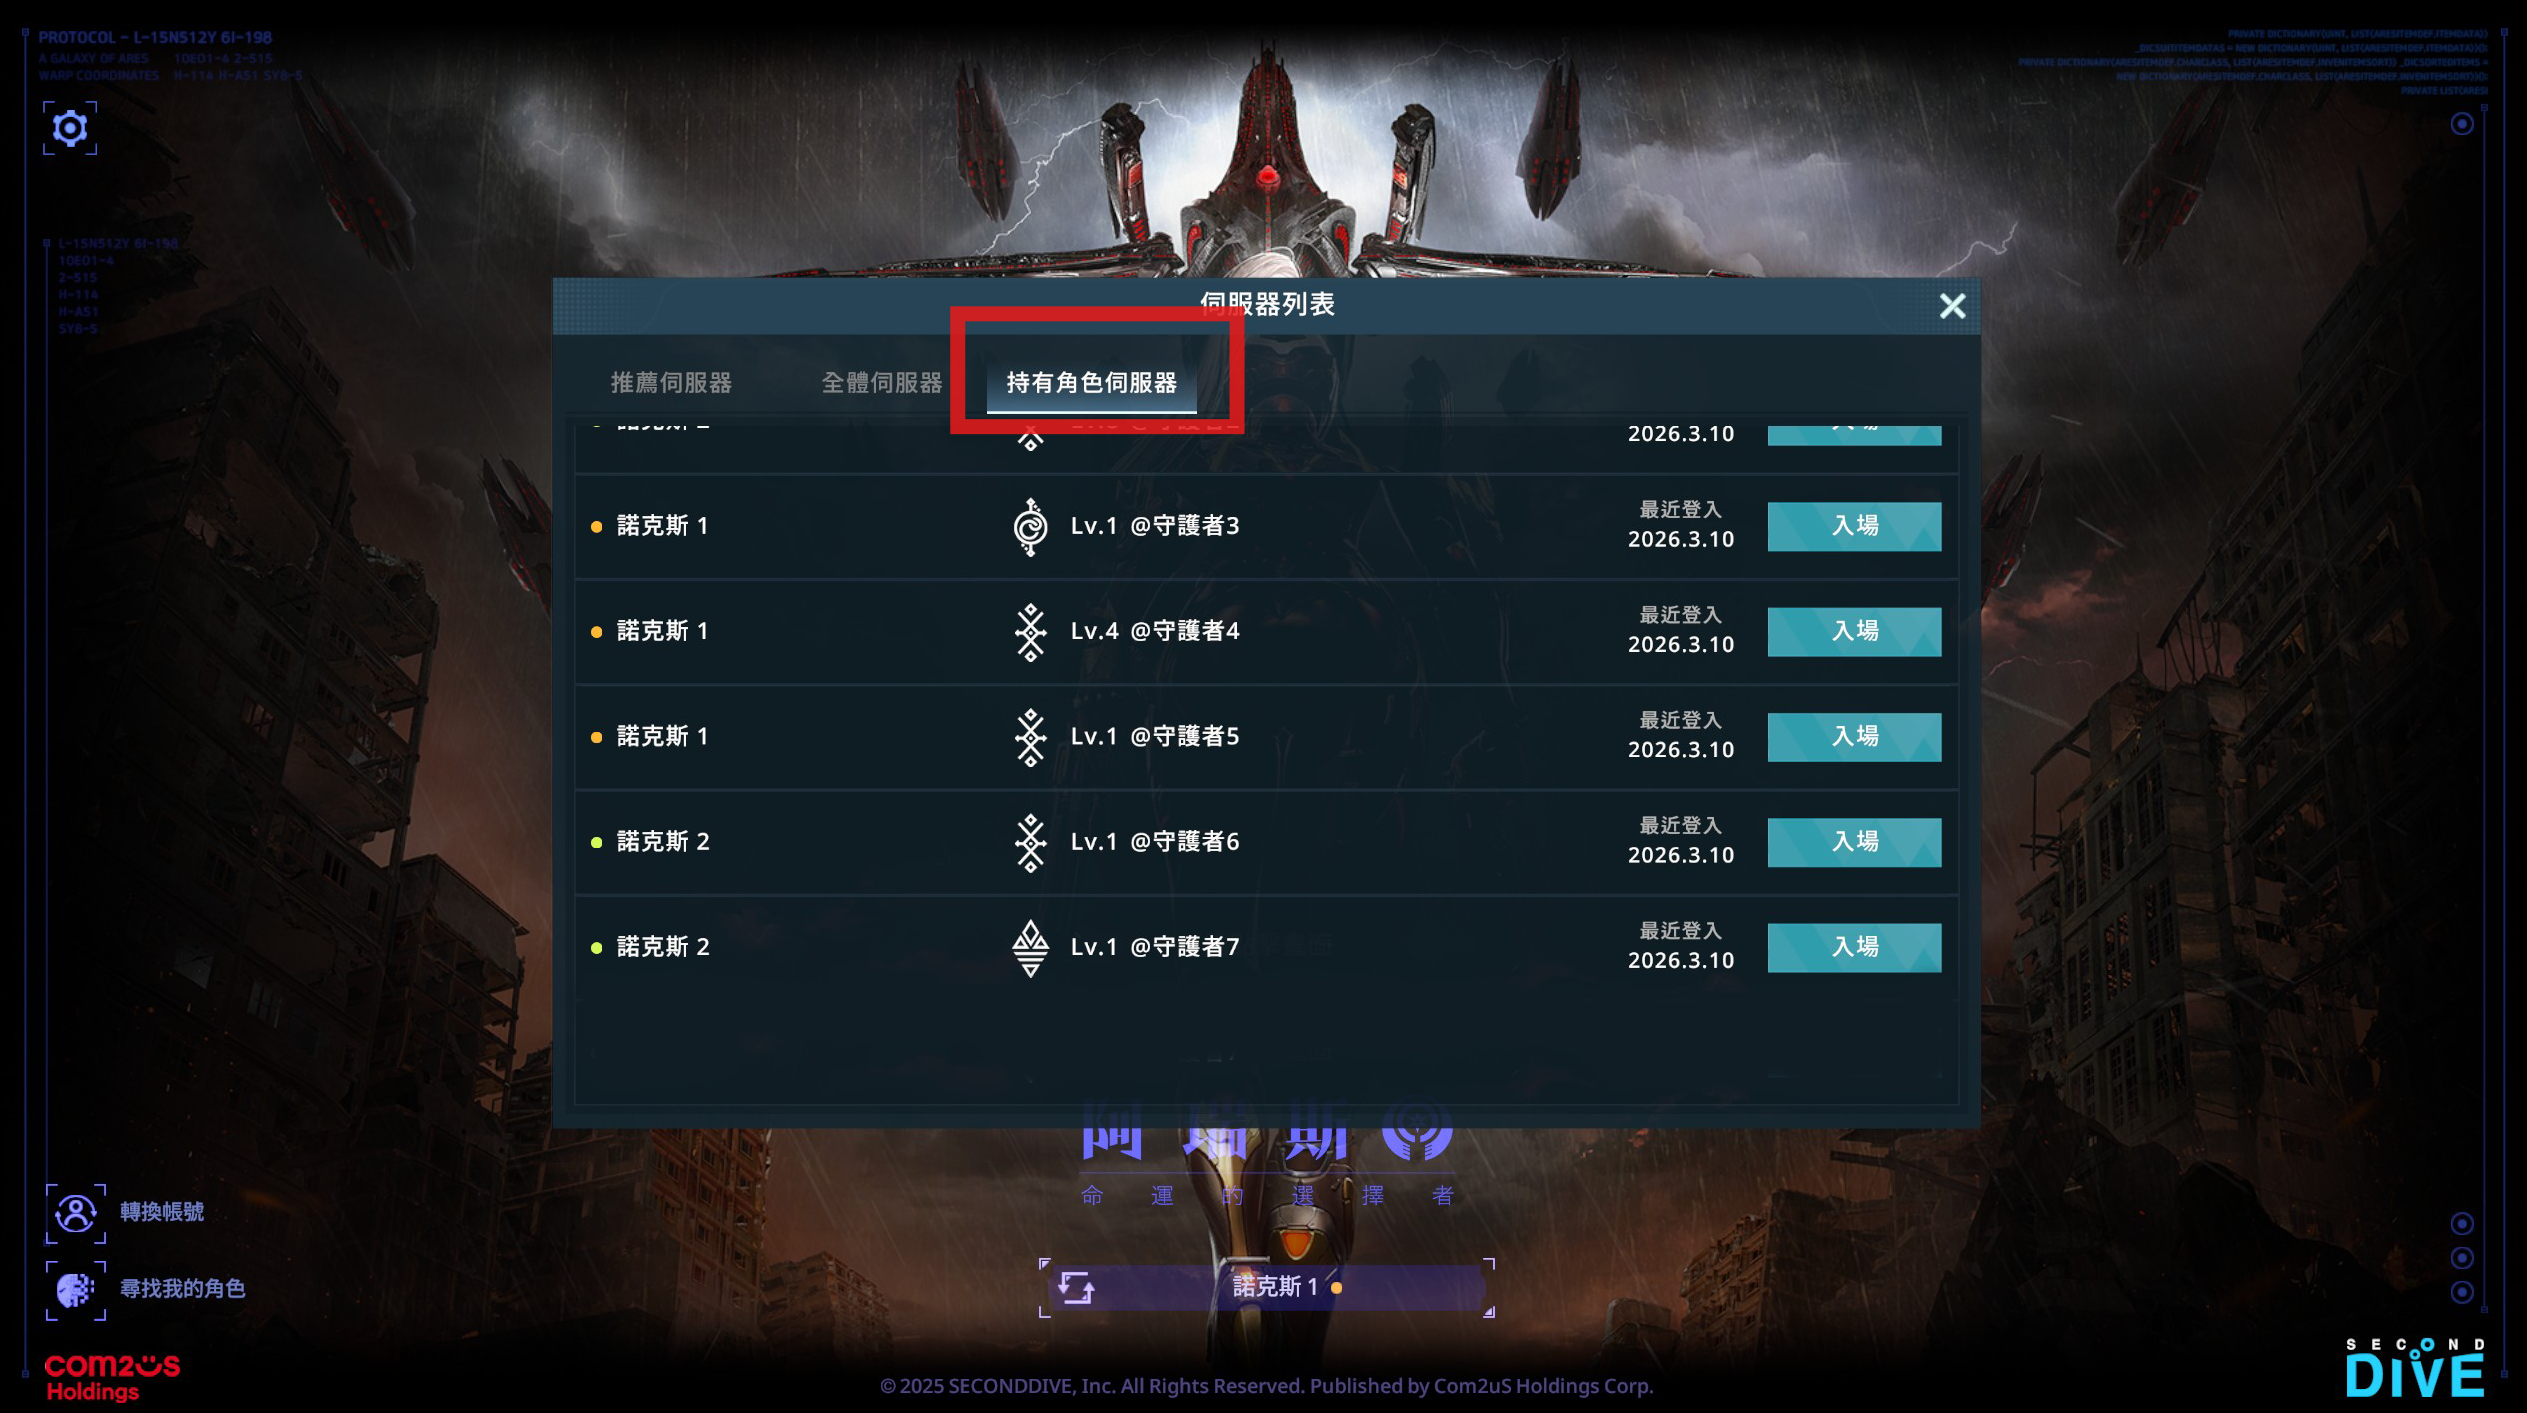Click the class emblem beside 守護者7
2527x1413 pixels.
click(x=1030, y=947)
